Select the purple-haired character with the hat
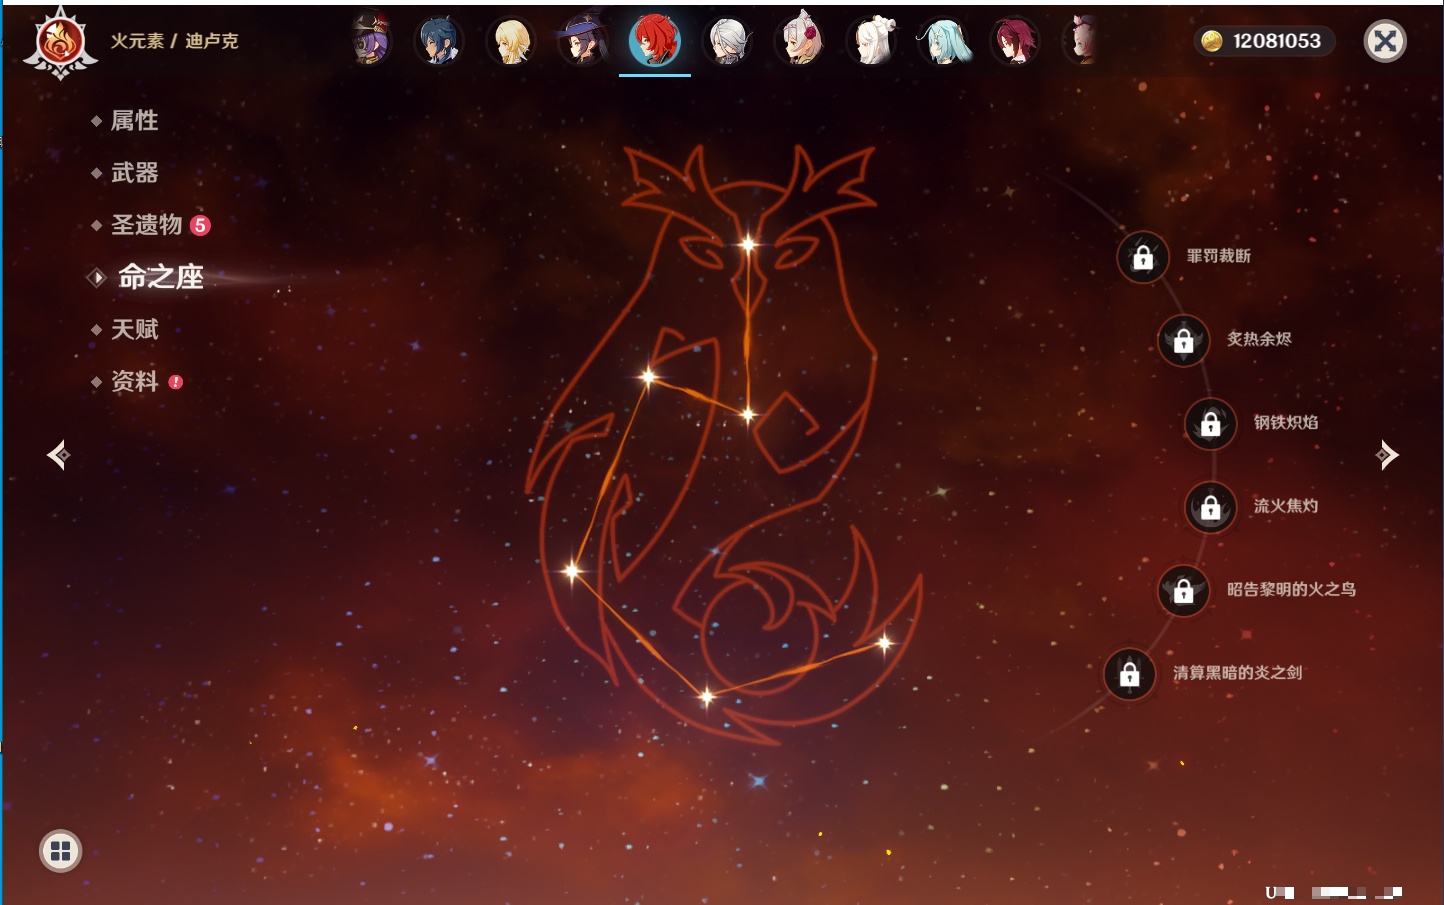This screenshot has width=1444, height=905. [370, 41]
